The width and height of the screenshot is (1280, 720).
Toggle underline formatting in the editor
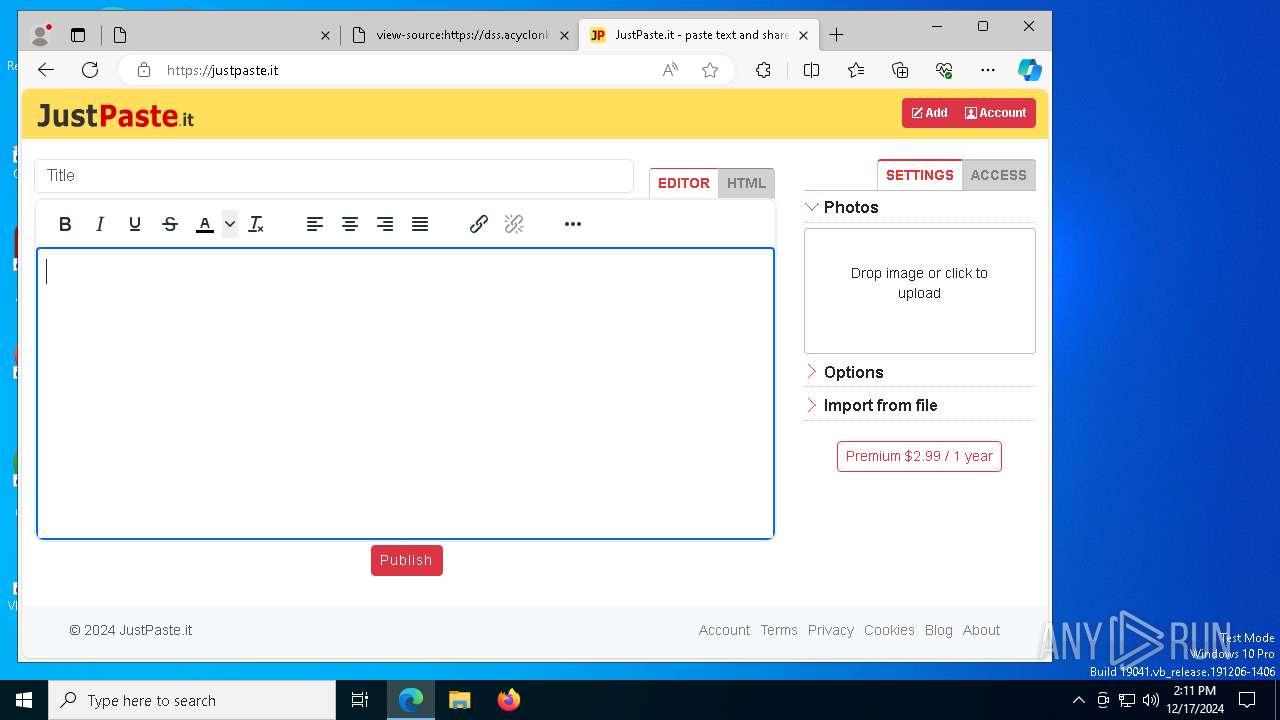point(135,224)
